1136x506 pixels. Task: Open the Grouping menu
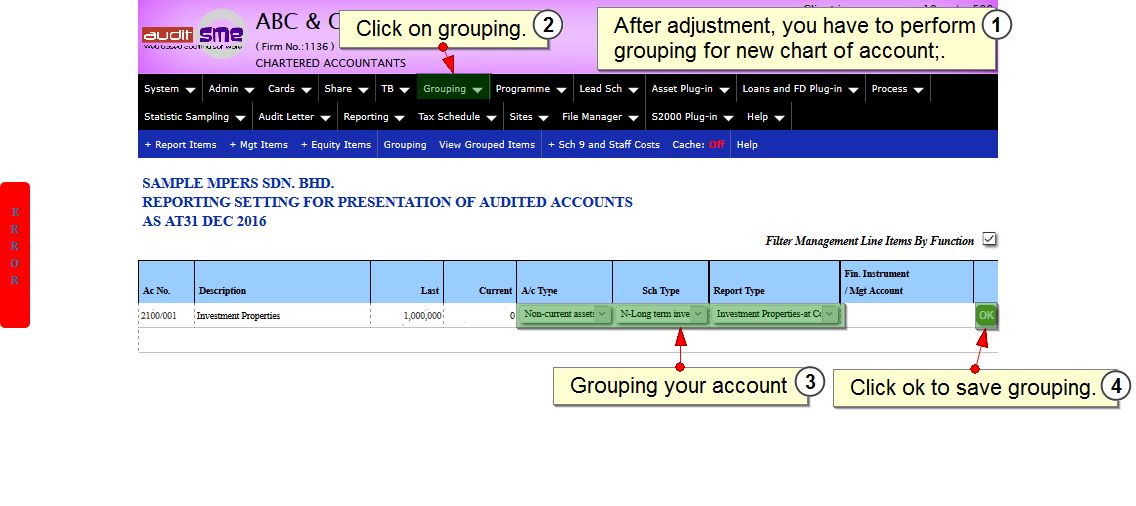pyautogui.click(x=452, y=89)
